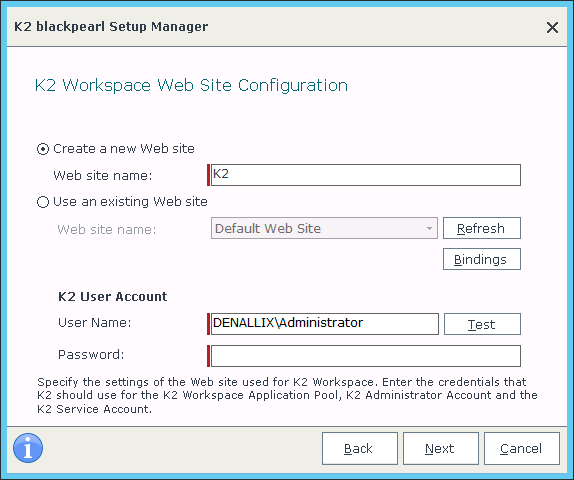Click the K2 User Account heading
574x480 pixels.
click(x=113, y=296)
